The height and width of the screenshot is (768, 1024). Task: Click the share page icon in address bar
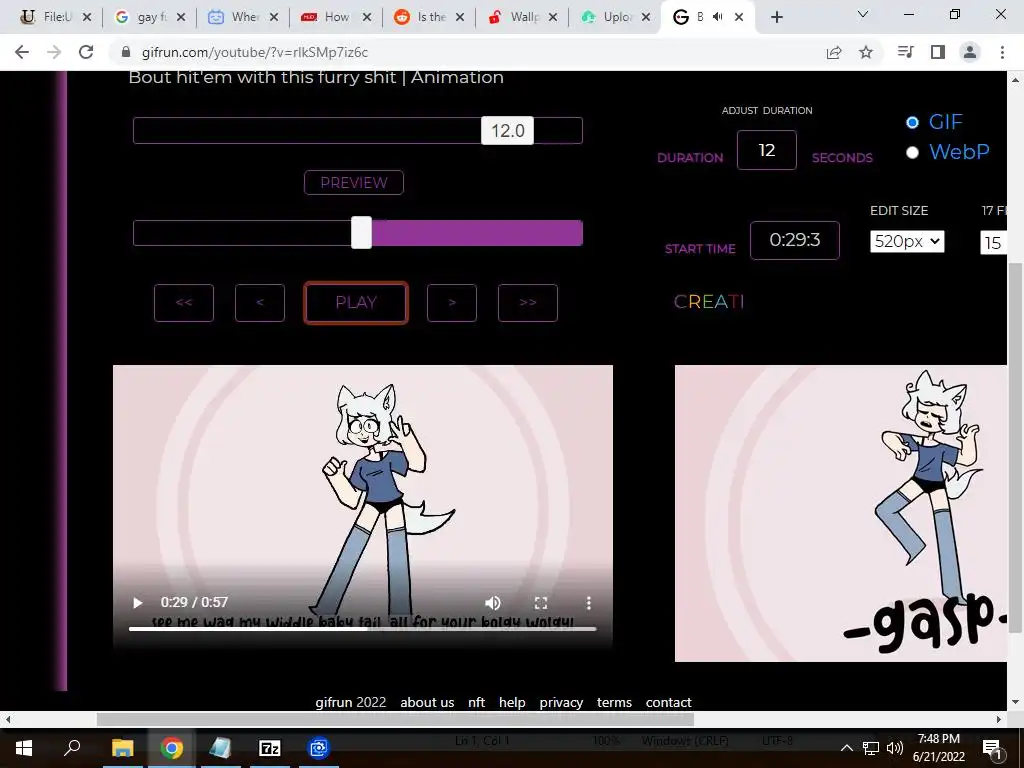pos(834,52)
